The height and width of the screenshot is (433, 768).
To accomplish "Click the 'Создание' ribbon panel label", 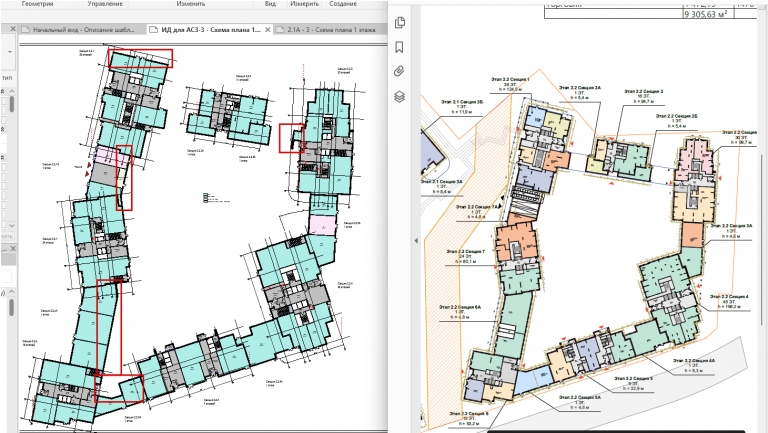I will pos(343,3).
